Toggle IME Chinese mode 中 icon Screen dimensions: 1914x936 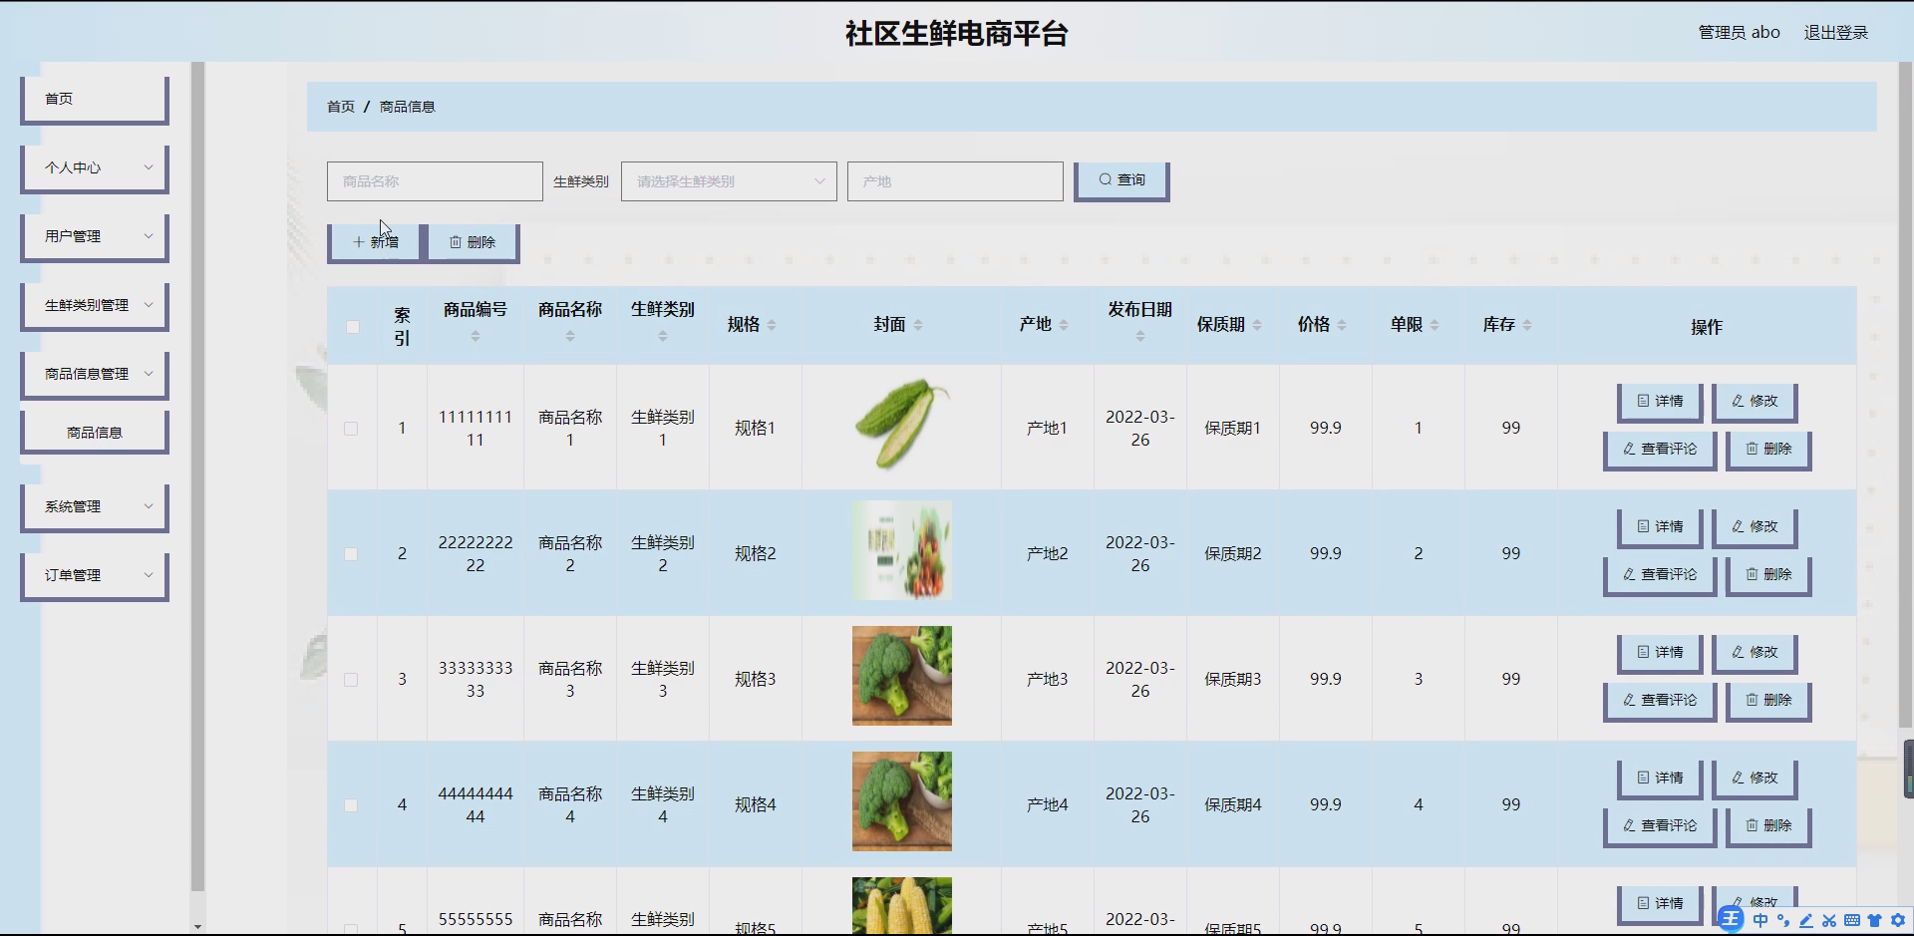coord(1760,921)
